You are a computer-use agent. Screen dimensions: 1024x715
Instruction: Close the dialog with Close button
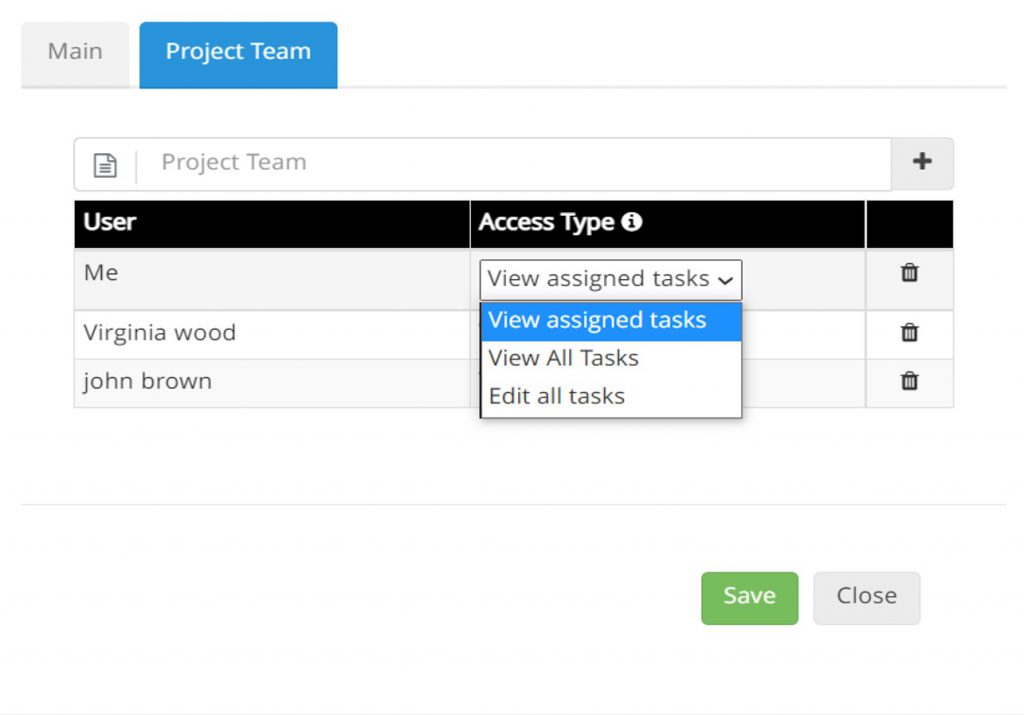coord(867,598)
